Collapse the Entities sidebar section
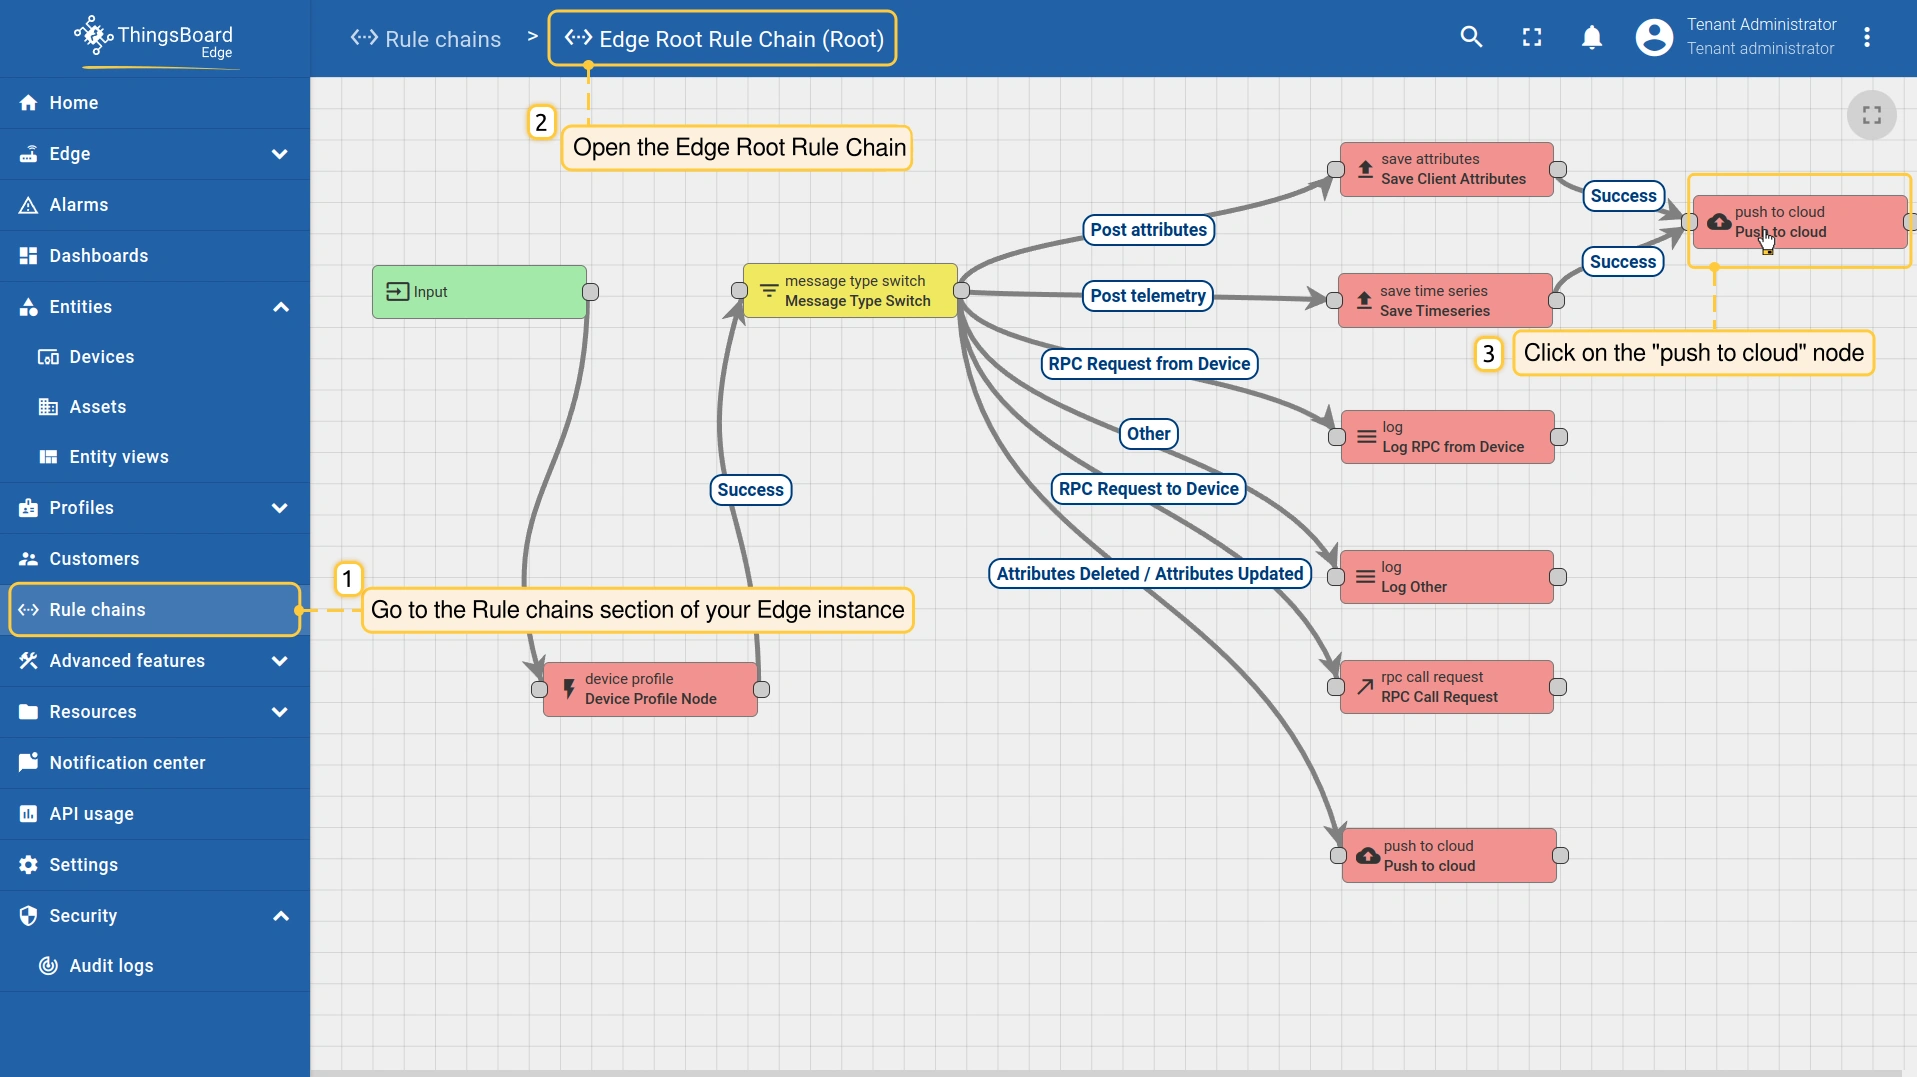 coord(280,307)
